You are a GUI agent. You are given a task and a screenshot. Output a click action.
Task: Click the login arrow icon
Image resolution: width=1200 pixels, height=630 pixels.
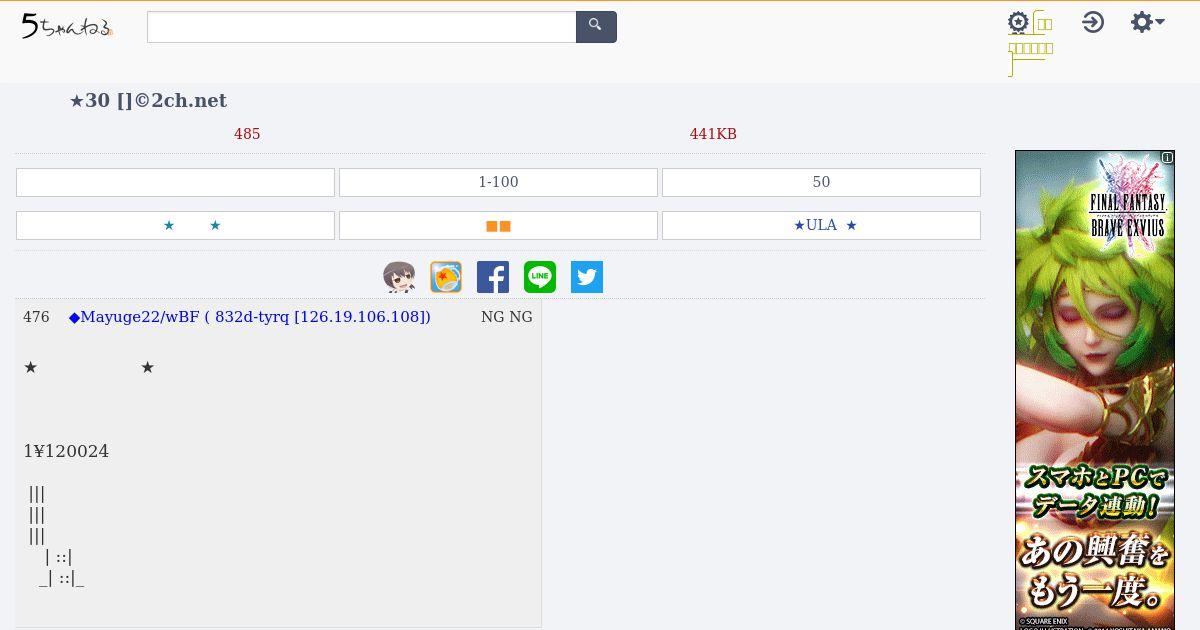[1093, 22]
